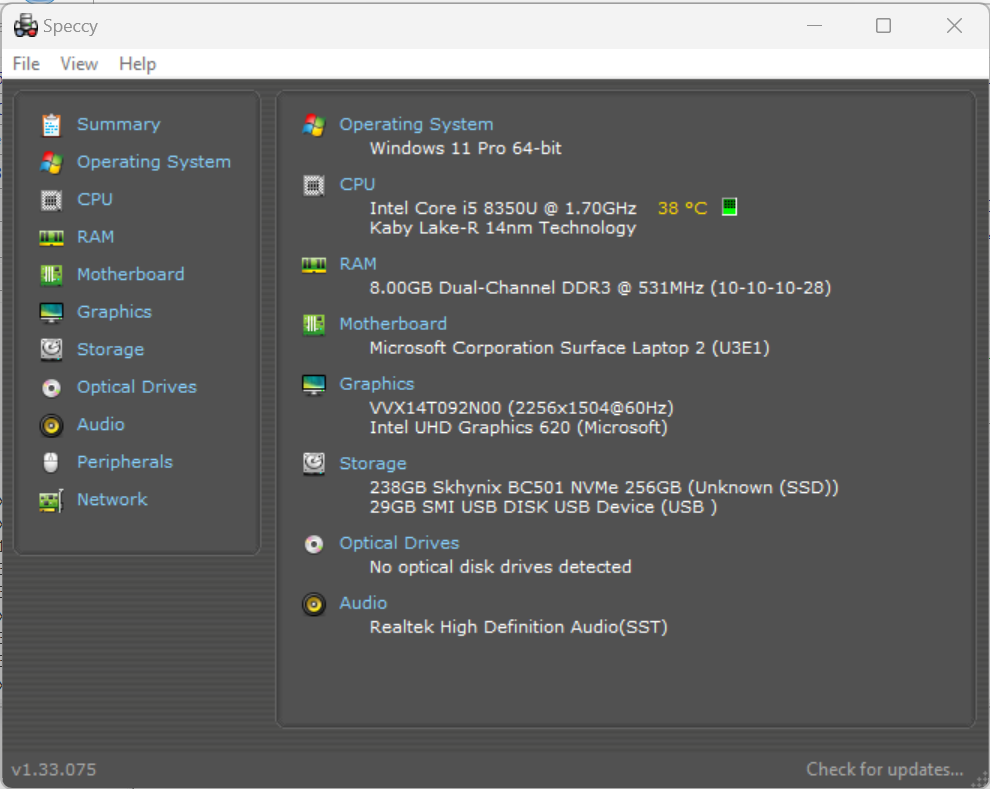Click the Intel UHD Graphics 620 text
This screenshot has width=990, height=789.
518,427
